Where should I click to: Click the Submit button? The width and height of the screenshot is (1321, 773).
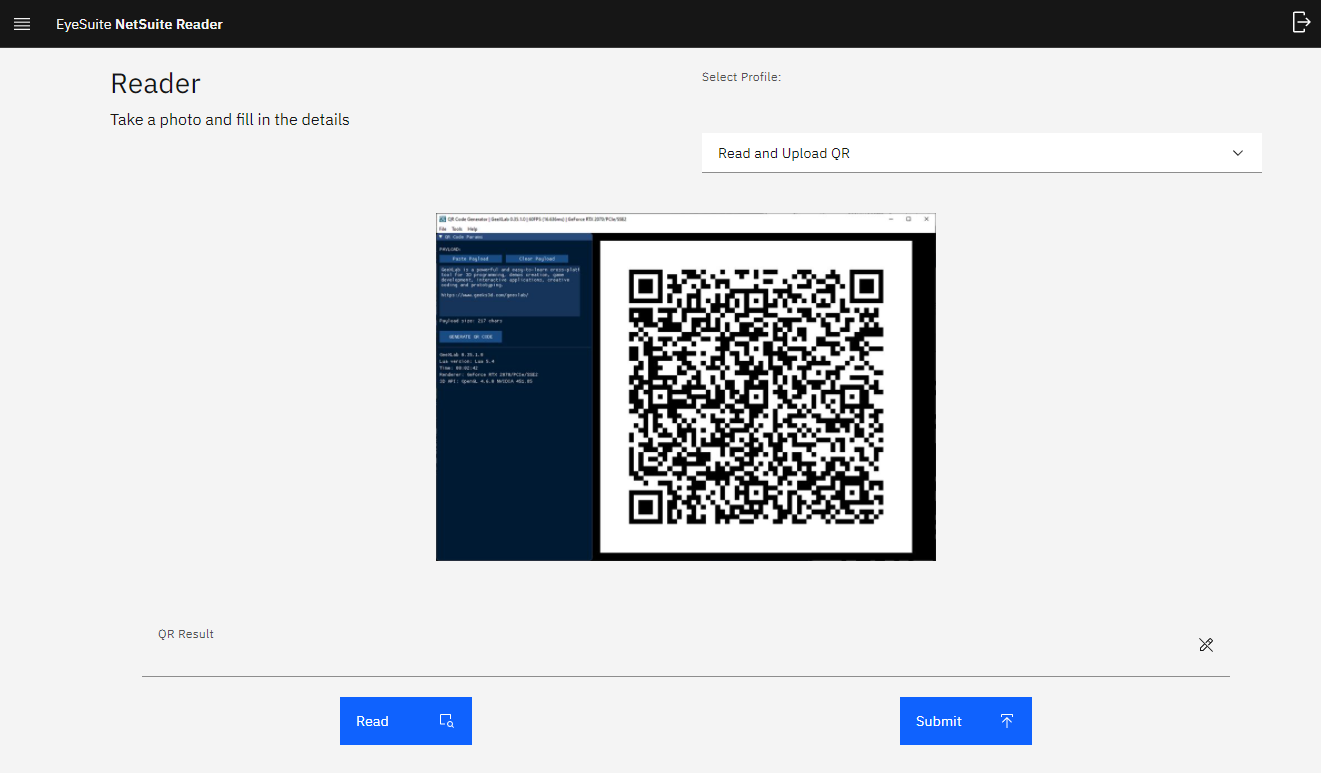[x=966, y=721]
